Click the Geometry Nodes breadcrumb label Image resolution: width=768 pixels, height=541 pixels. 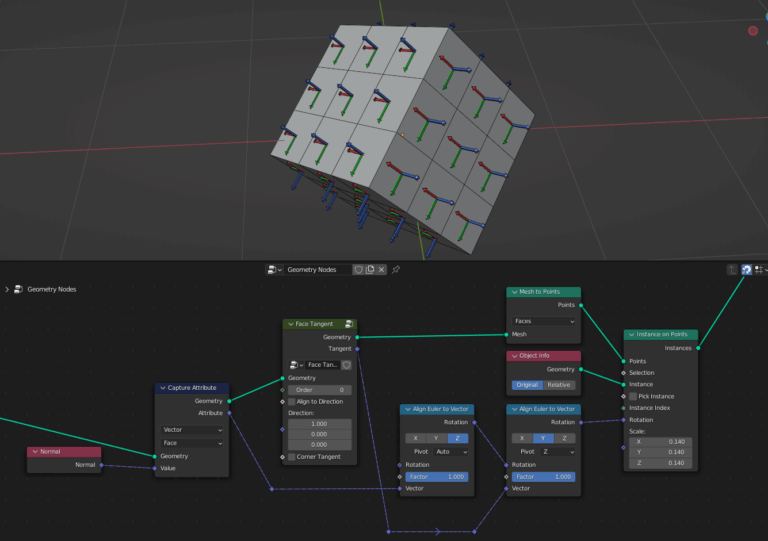pos(52,289)
